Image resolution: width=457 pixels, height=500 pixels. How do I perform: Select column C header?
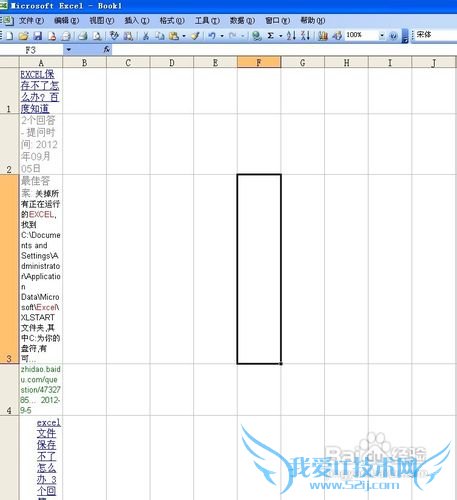(x=128, y=62)
